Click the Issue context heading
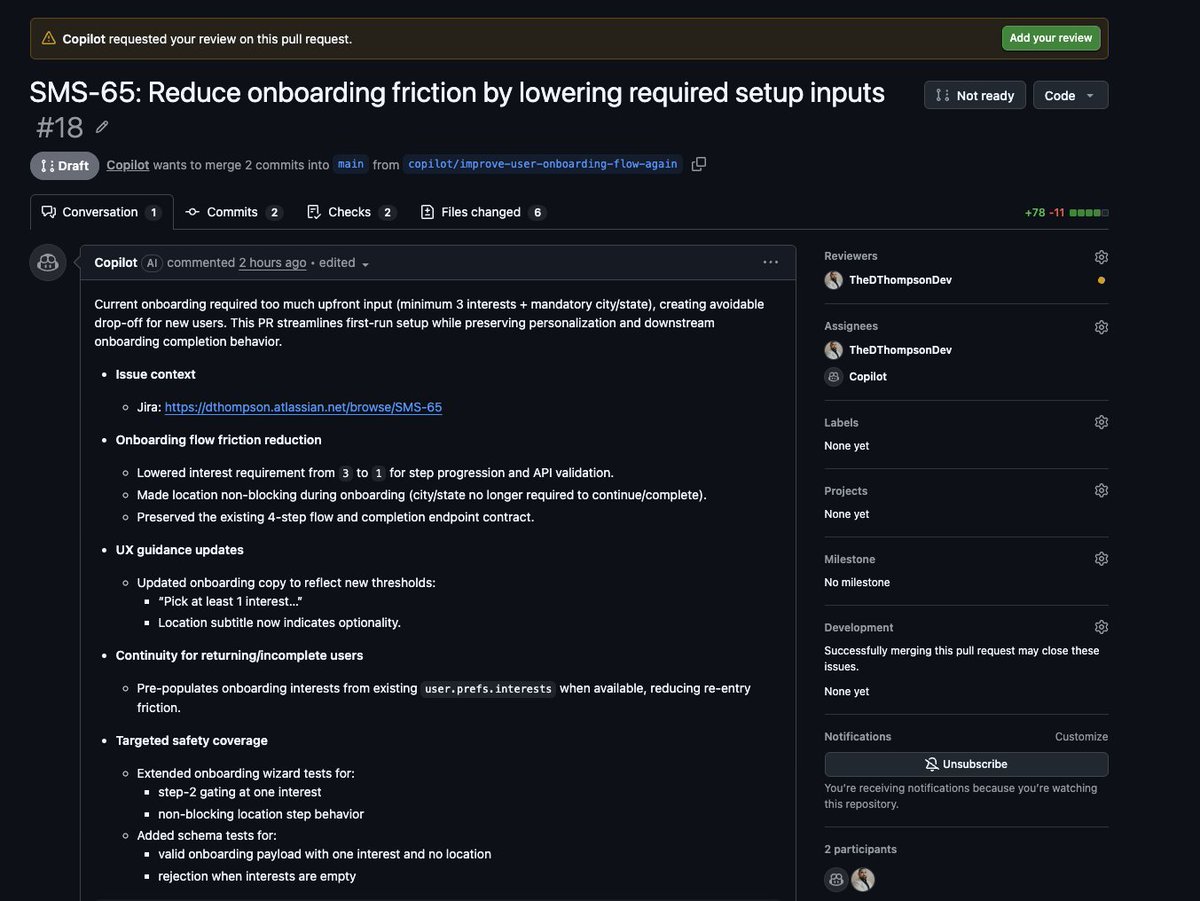1200x901 pixels. 156,374
